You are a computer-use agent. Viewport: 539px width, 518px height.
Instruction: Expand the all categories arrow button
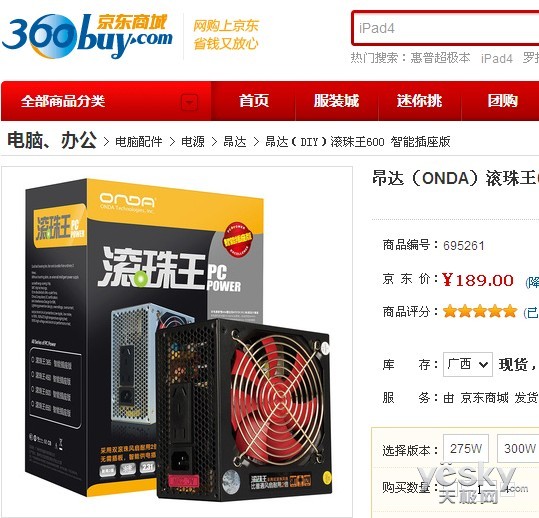coord(189,102)
